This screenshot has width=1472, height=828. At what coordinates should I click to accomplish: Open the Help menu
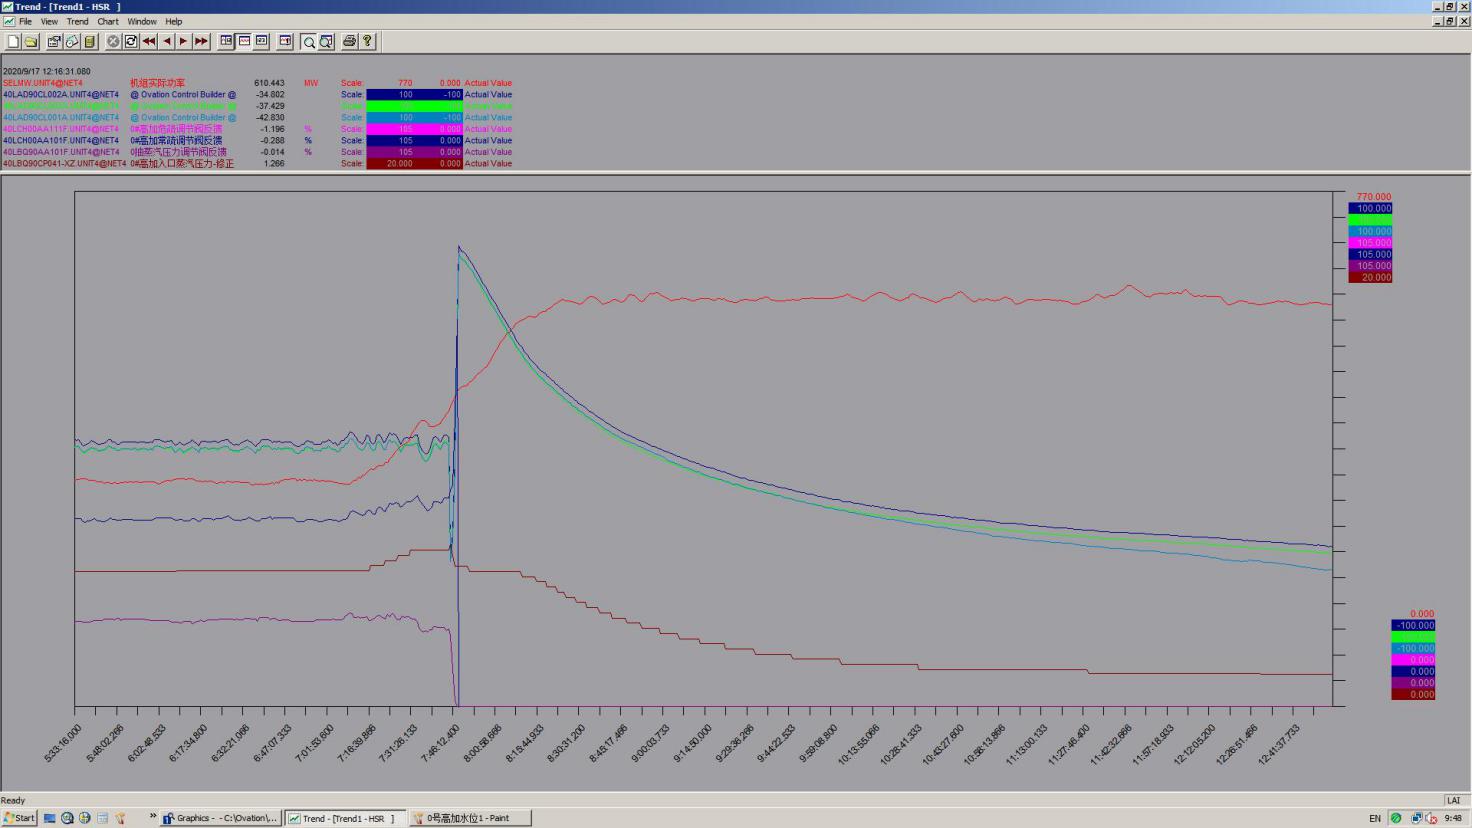tap(174, 21)
